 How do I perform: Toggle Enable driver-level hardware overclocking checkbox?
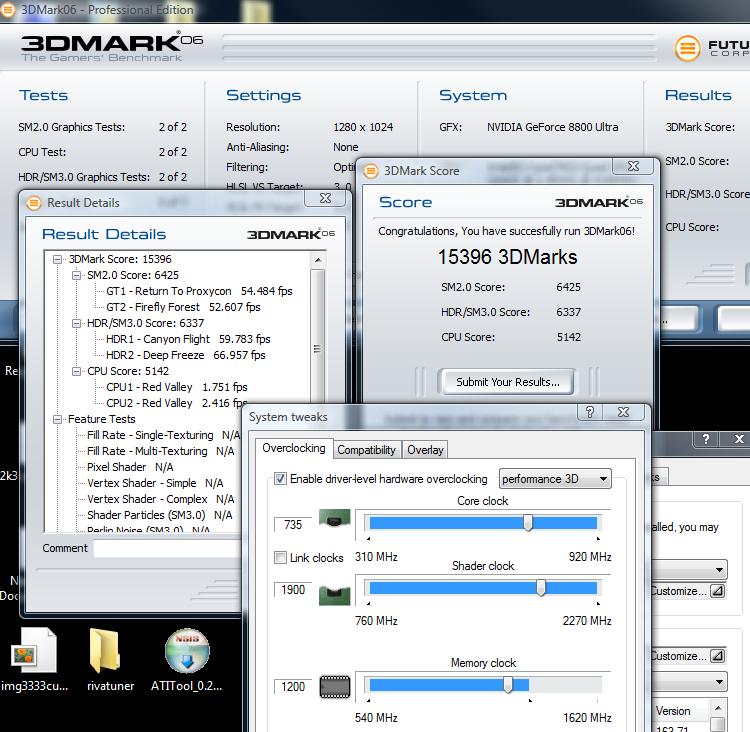point(280,478)
